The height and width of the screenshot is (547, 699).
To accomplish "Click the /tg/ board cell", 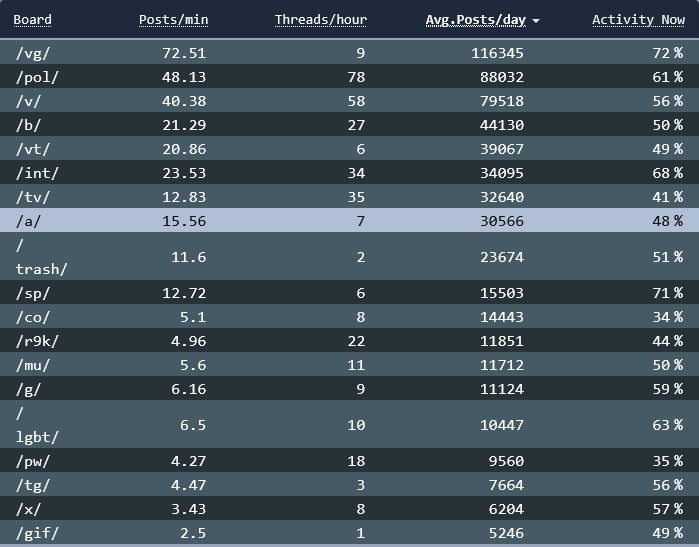I will (33, 485).
